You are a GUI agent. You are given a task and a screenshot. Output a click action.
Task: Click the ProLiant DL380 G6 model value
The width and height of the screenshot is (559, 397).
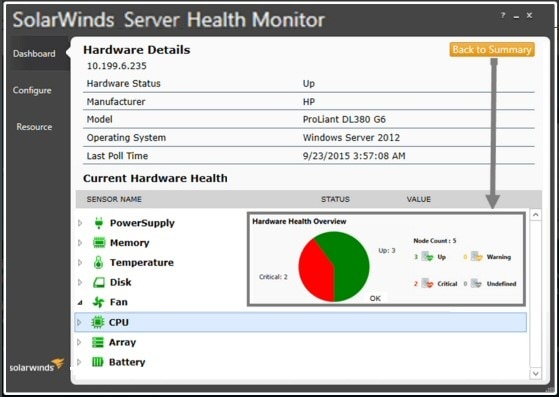(x=344, y=119)
